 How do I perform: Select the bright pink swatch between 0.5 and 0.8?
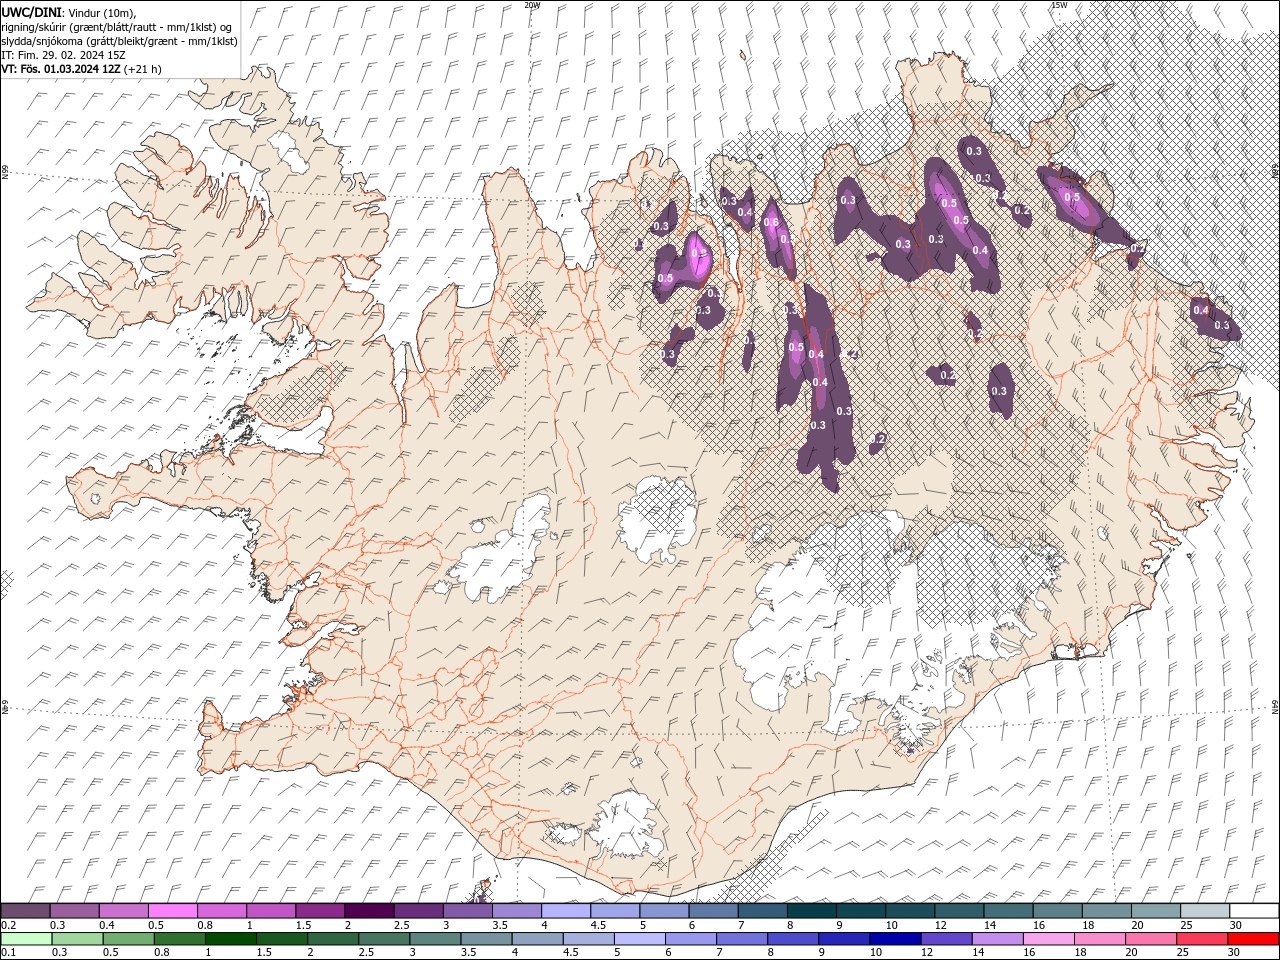click(173, 911)
